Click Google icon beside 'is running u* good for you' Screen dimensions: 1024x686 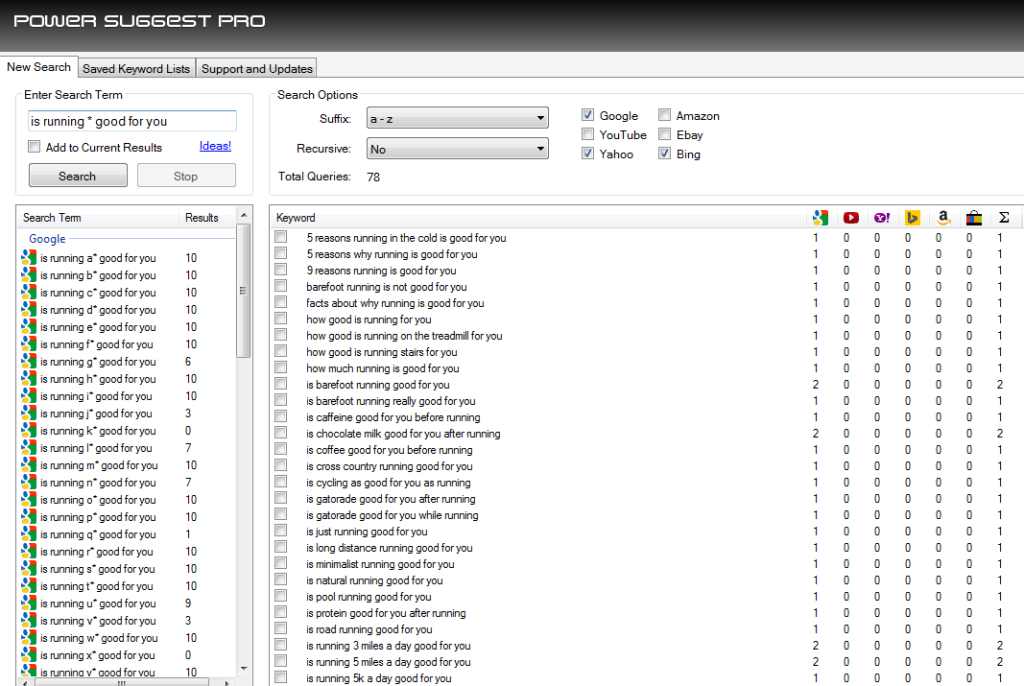(x=29, y=604)
